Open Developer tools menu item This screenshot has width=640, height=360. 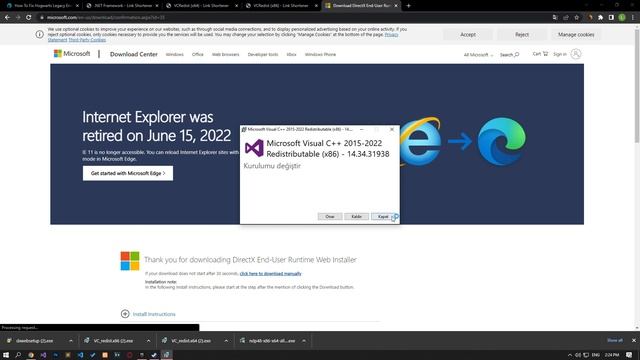263,54
